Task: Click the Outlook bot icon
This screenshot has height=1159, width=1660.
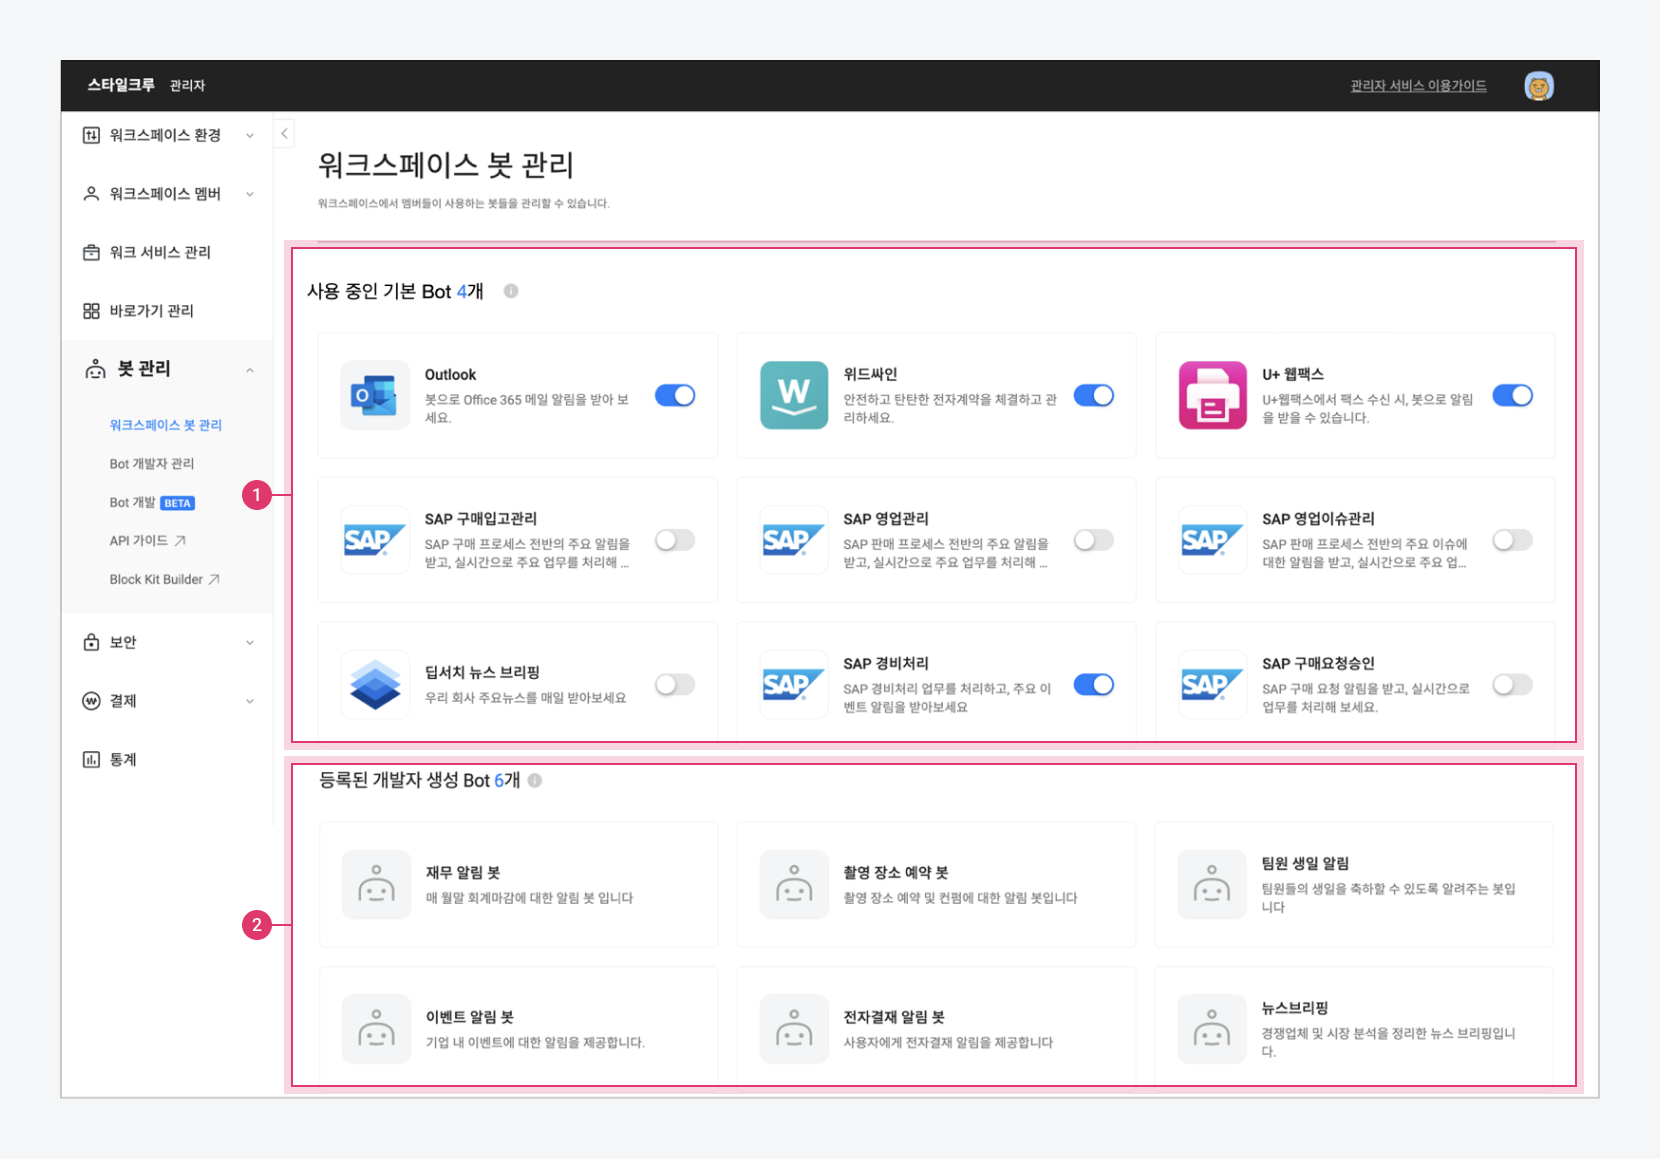Action: pos(375,395)
